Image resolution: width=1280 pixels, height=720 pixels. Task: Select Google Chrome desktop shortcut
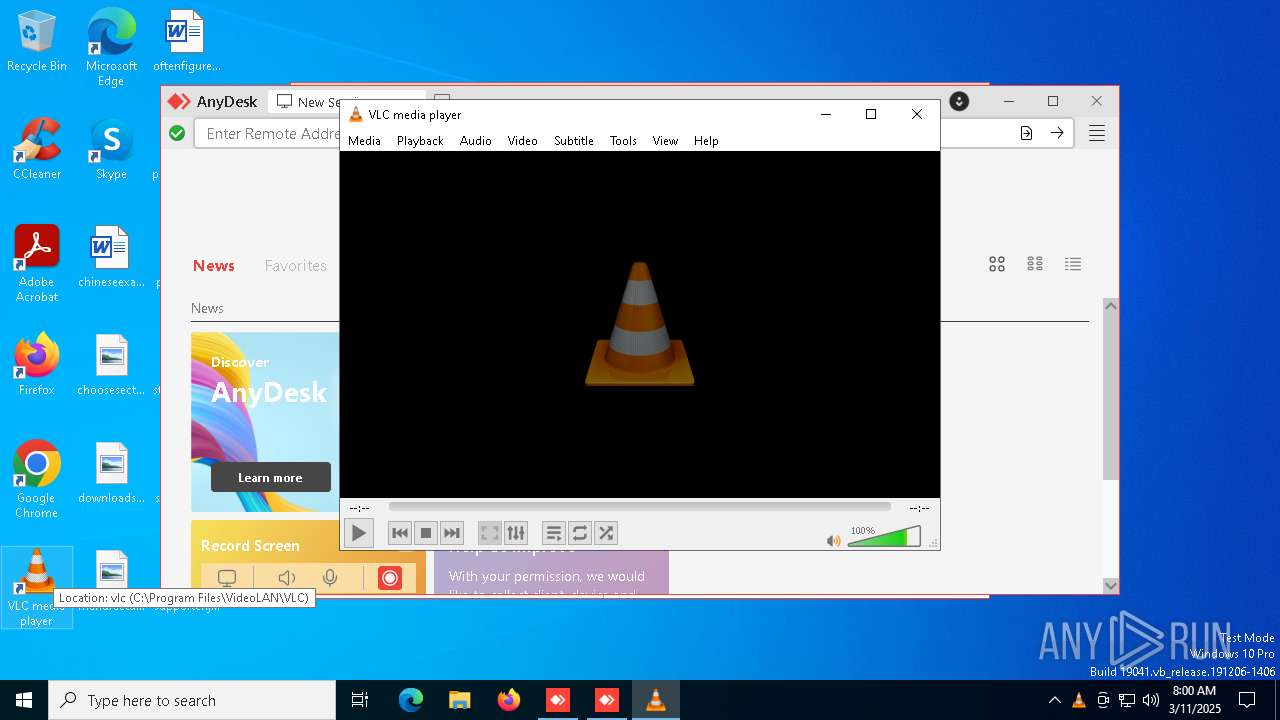pyautogui.click(x=37, y=480)
